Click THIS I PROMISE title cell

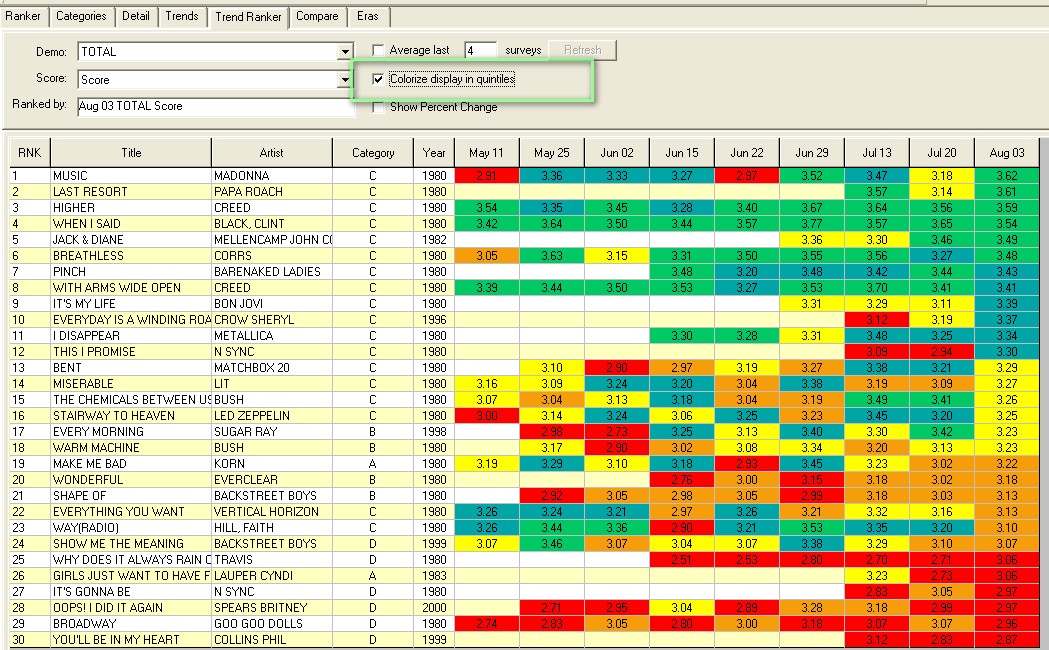131,352
